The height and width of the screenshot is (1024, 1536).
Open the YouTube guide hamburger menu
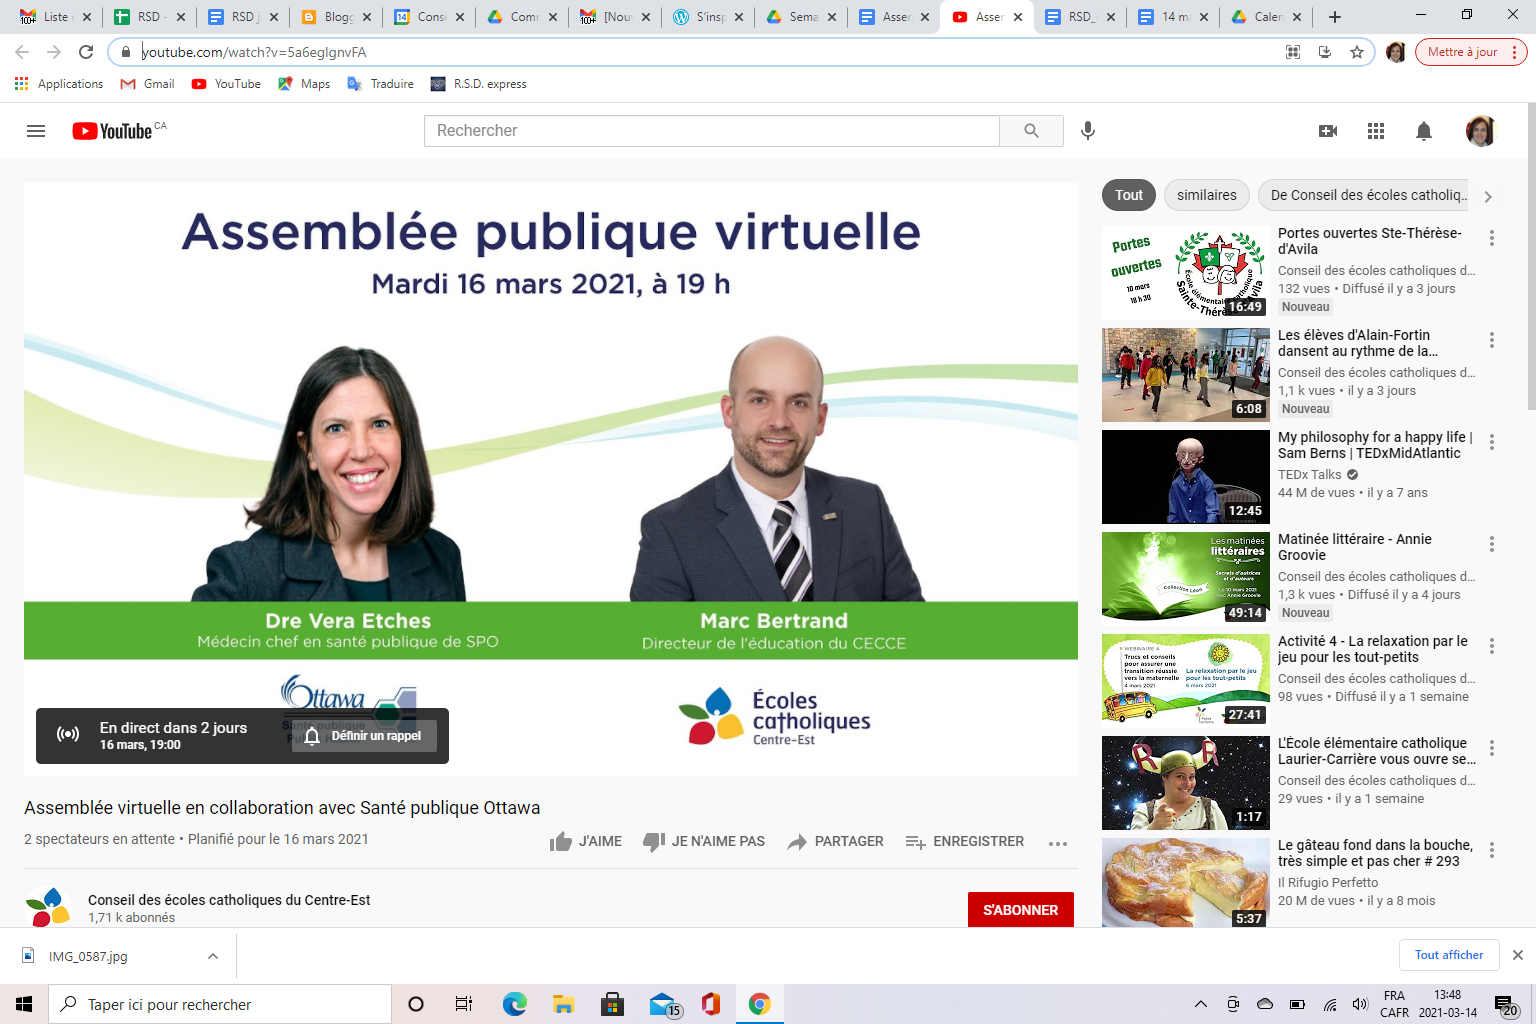click(36, 131)
